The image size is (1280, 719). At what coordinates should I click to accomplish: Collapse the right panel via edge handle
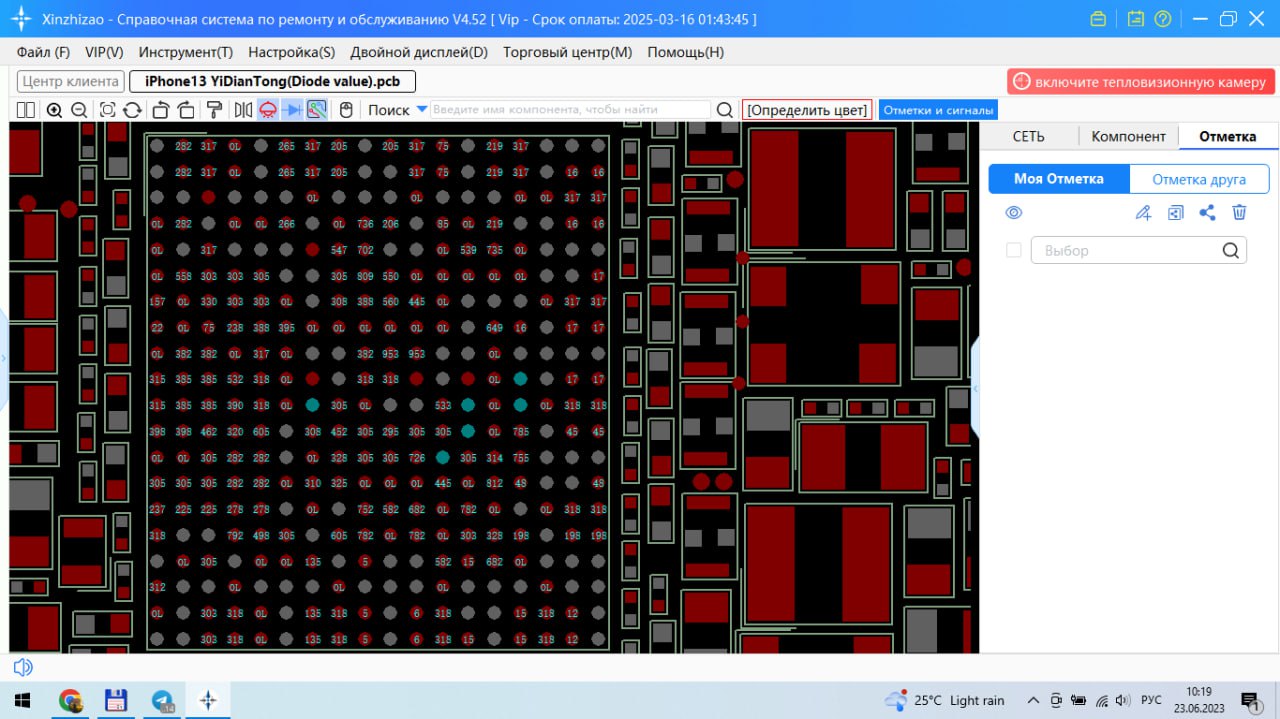click(x=975, y=390)
